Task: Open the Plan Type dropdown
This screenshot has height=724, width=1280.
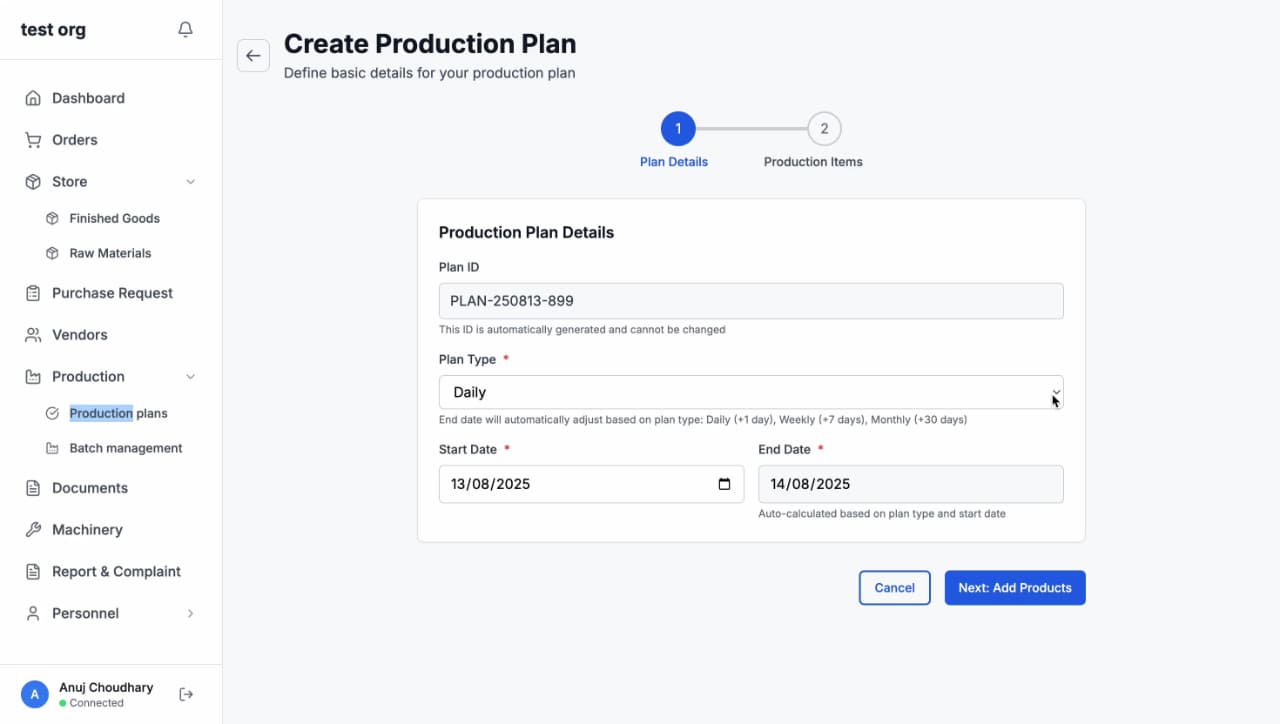Action: pyautogui.click(x=750, y=392)
